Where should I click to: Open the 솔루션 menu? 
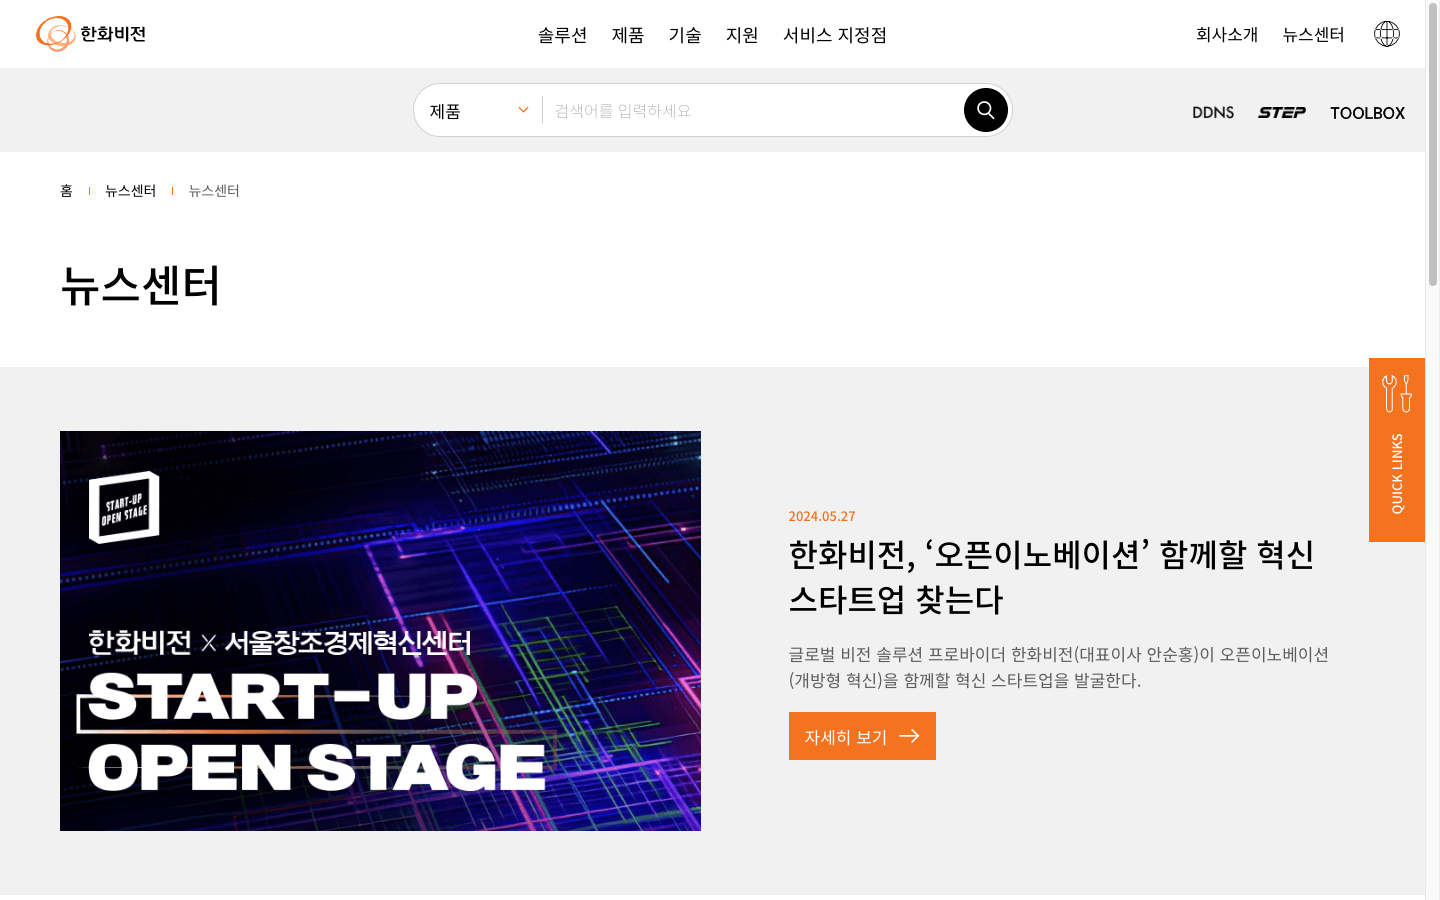point(562,35)
